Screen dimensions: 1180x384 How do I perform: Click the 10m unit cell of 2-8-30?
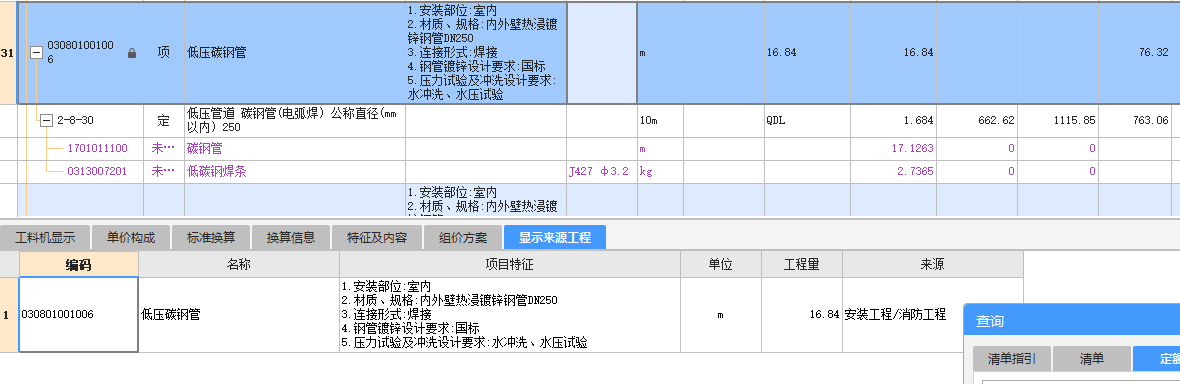(660, 120)
